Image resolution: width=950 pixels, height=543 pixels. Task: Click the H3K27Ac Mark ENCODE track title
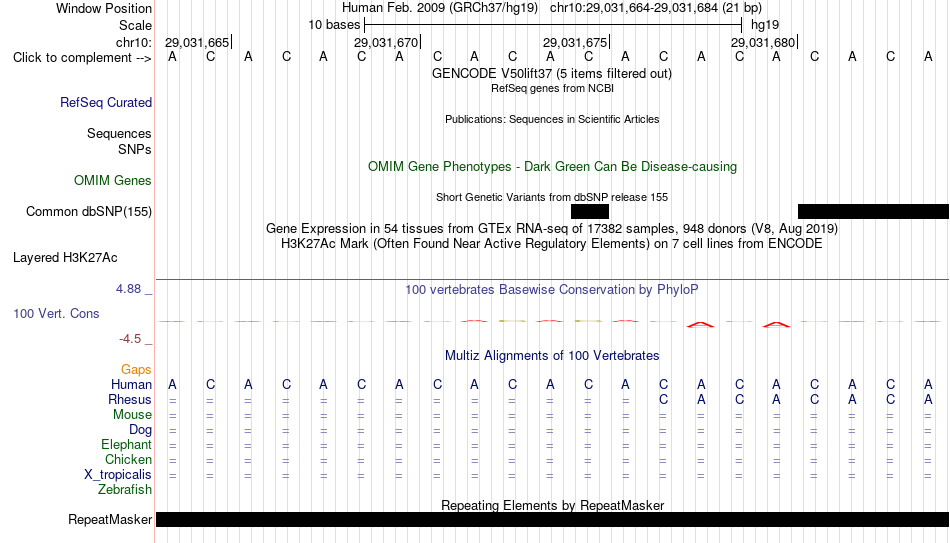tap(552, 244)
